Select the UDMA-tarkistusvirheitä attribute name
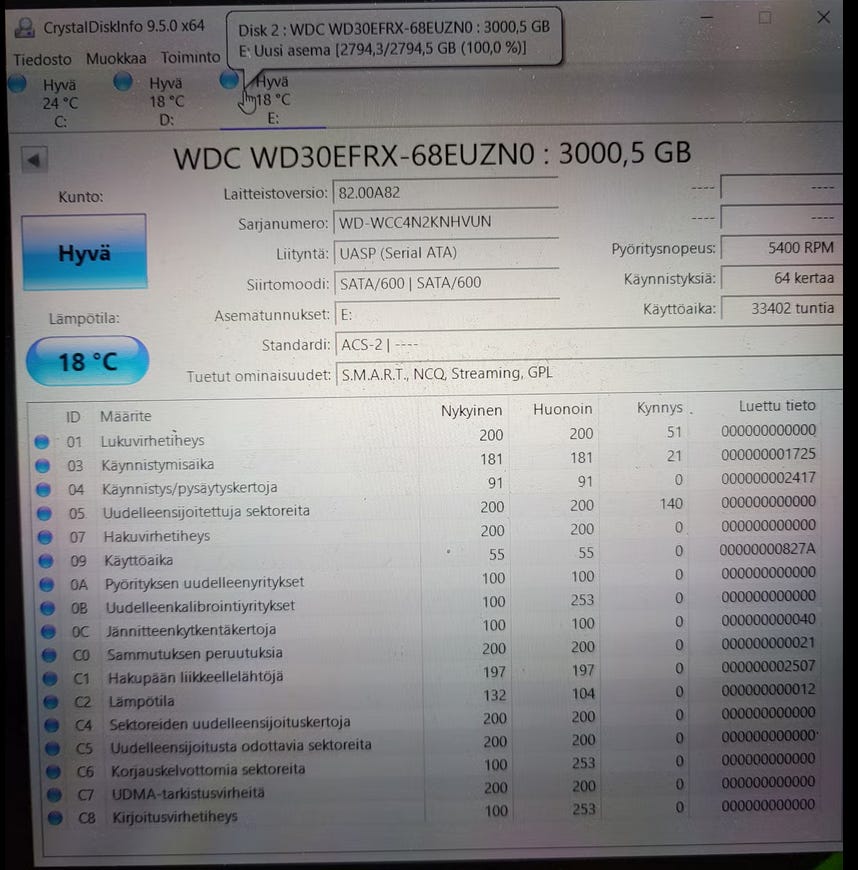The height and width of the screenshot is (870, 858). tap(188, 793)
